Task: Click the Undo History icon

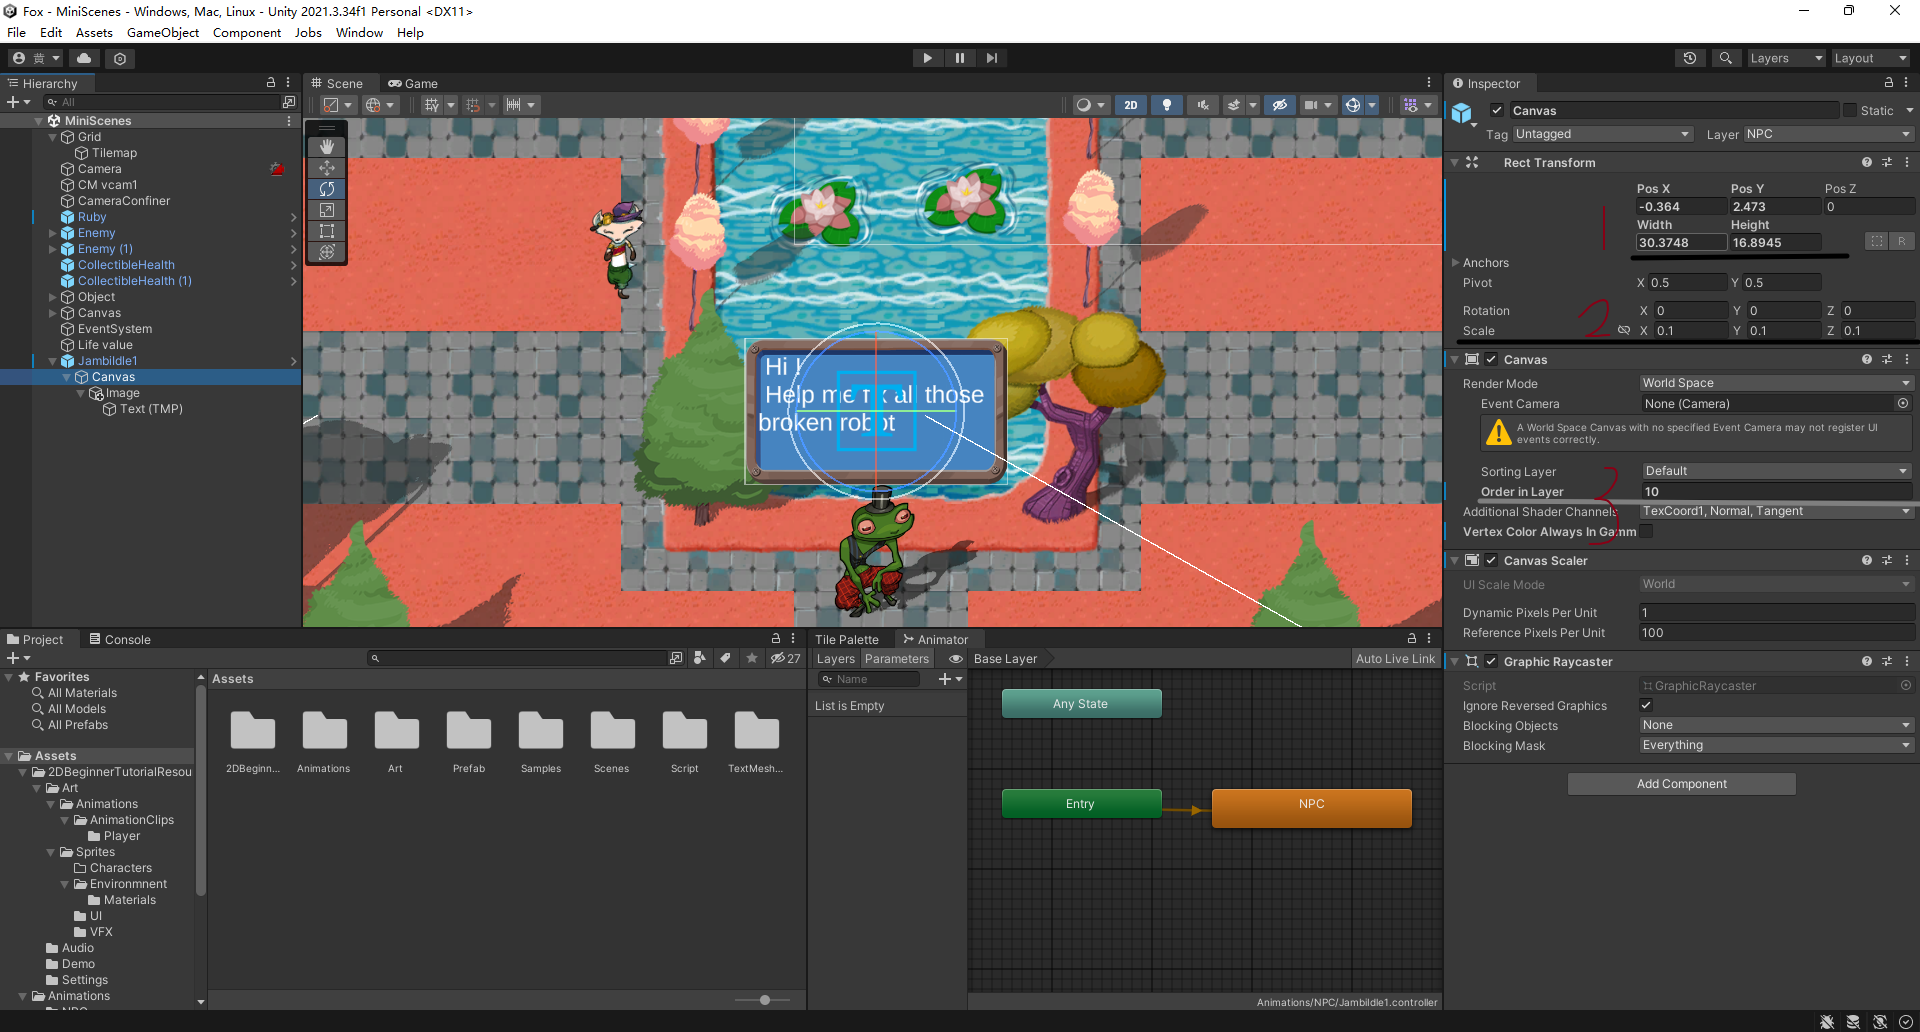Action: (1690, 58)
